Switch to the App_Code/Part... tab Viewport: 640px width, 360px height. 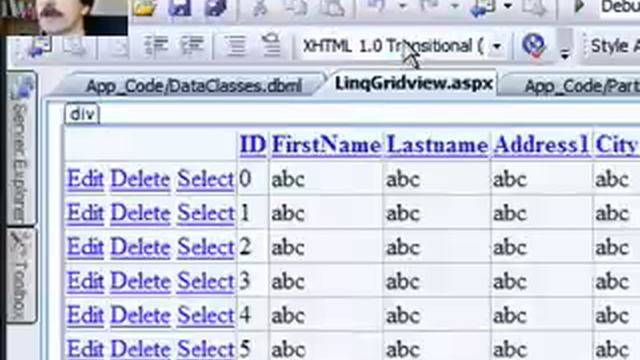(x=582, y=86)
